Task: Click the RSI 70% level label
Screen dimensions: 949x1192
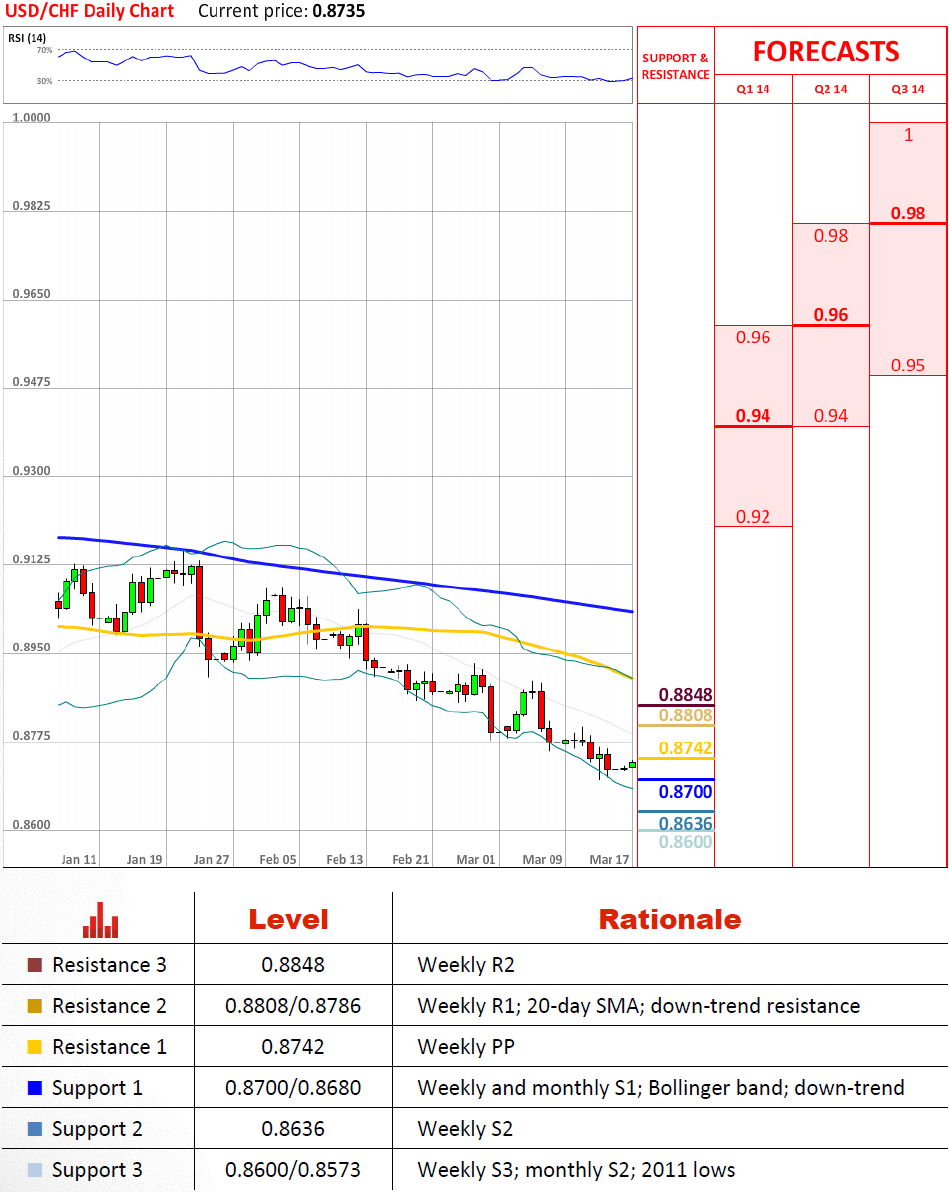Action: tap(44, 50)
